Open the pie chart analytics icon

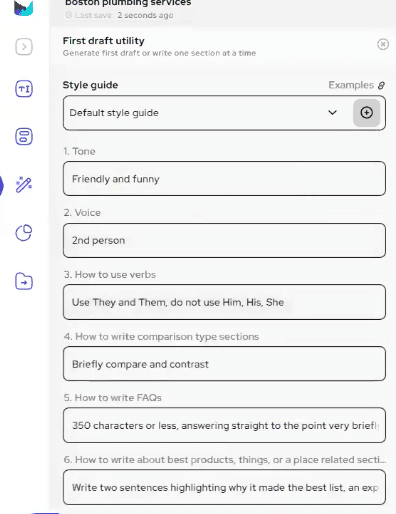(24, 233)
